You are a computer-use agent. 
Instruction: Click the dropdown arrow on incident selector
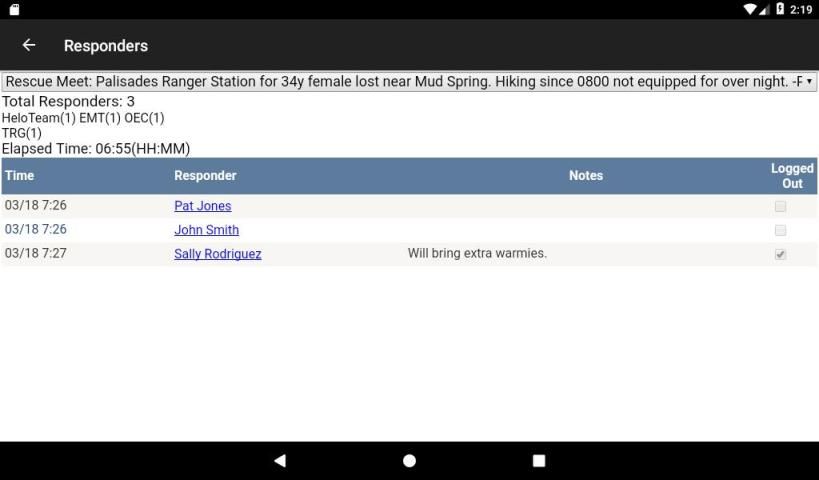[x=809, y=82]
